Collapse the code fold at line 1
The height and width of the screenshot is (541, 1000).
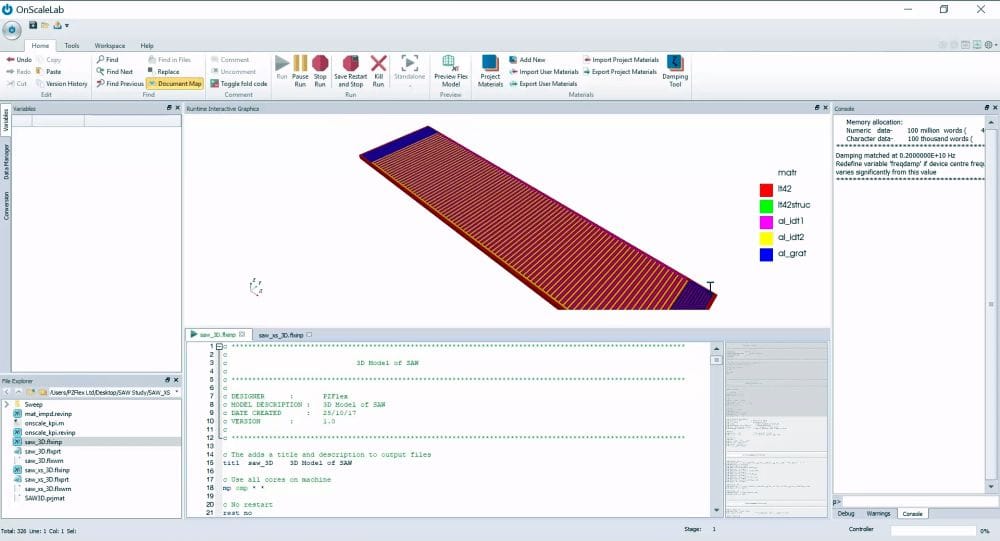(x=219, y=346)
